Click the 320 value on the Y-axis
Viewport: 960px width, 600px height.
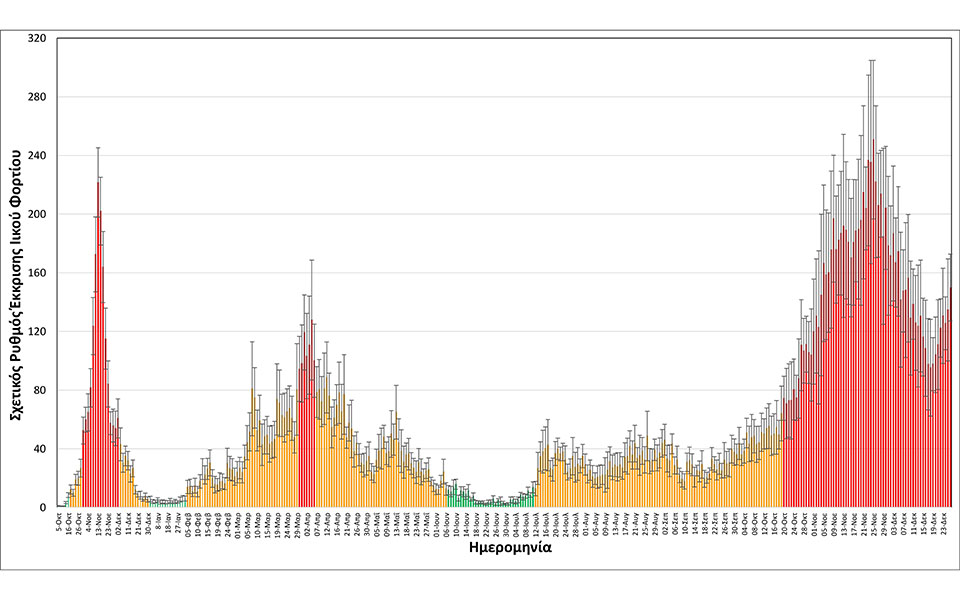(39, 39)
